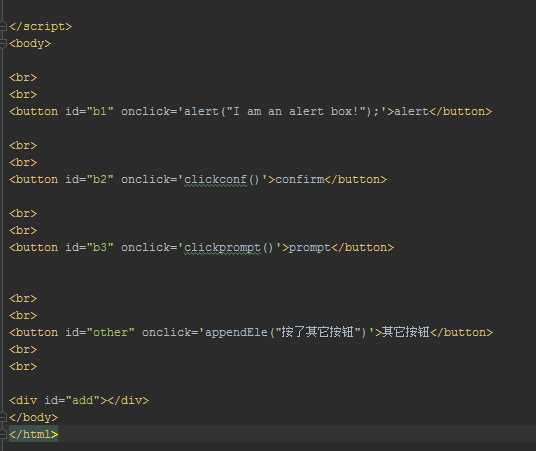Image resolution: width=536 pixels, height=451 pixels.
Task: Toggle the fold marker beside </body>
Action: click(x=3, y=417)
